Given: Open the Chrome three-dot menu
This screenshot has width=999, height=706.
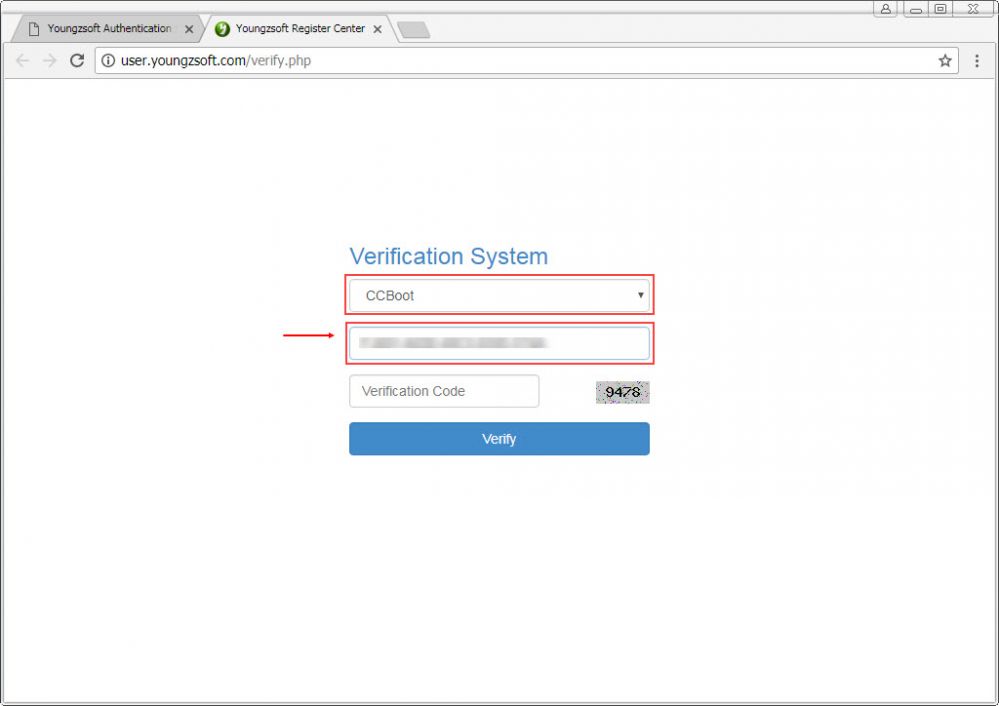Looking at the screenshot, I should [x=977, y=61].
